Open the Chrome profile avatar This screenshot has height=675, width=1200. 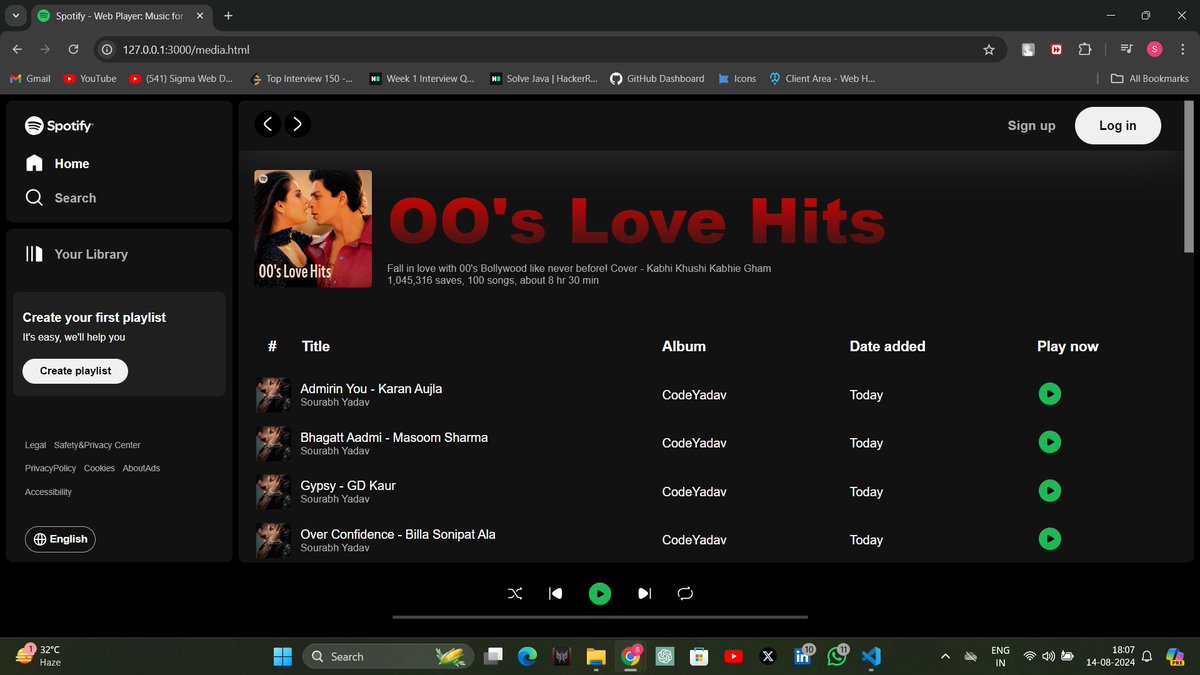pyautogui.click(x=1155, y=49)
